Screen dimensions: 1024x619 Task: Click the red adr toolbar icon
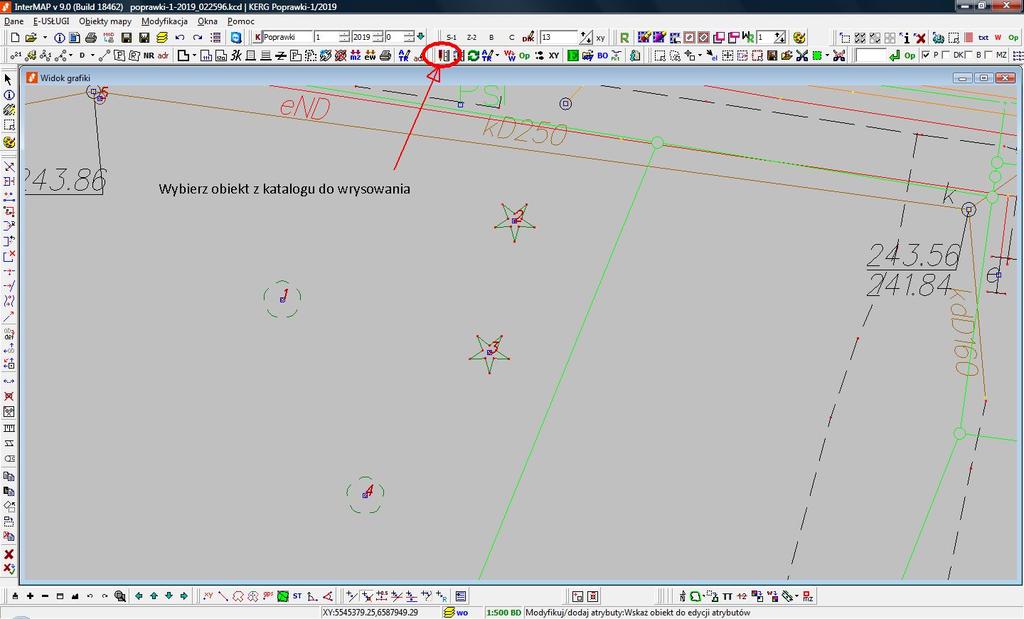click(x=163, y=56)
